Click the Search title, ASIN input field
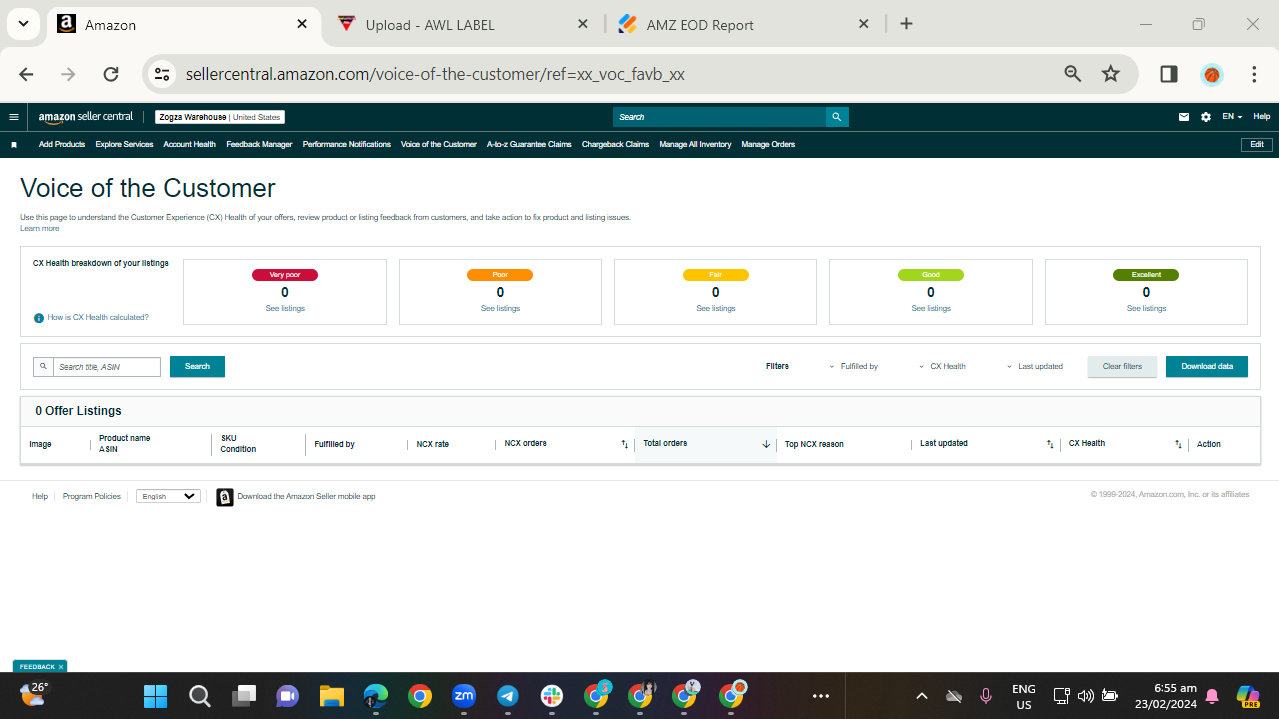The height and width of the screenshot is (719, 1279). click(107, 367)
